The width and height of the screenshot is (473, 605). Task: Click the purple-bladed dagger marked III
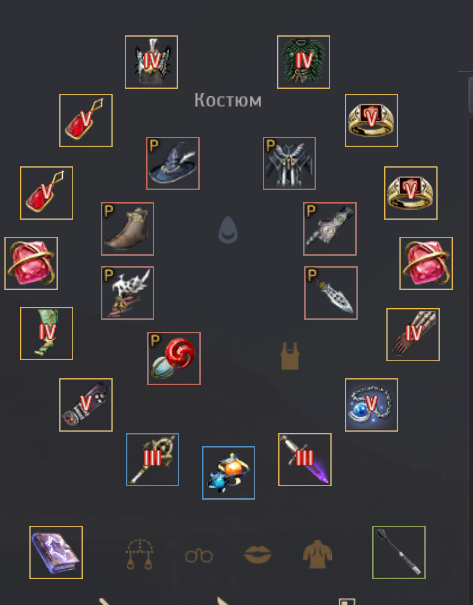(304, 460)
